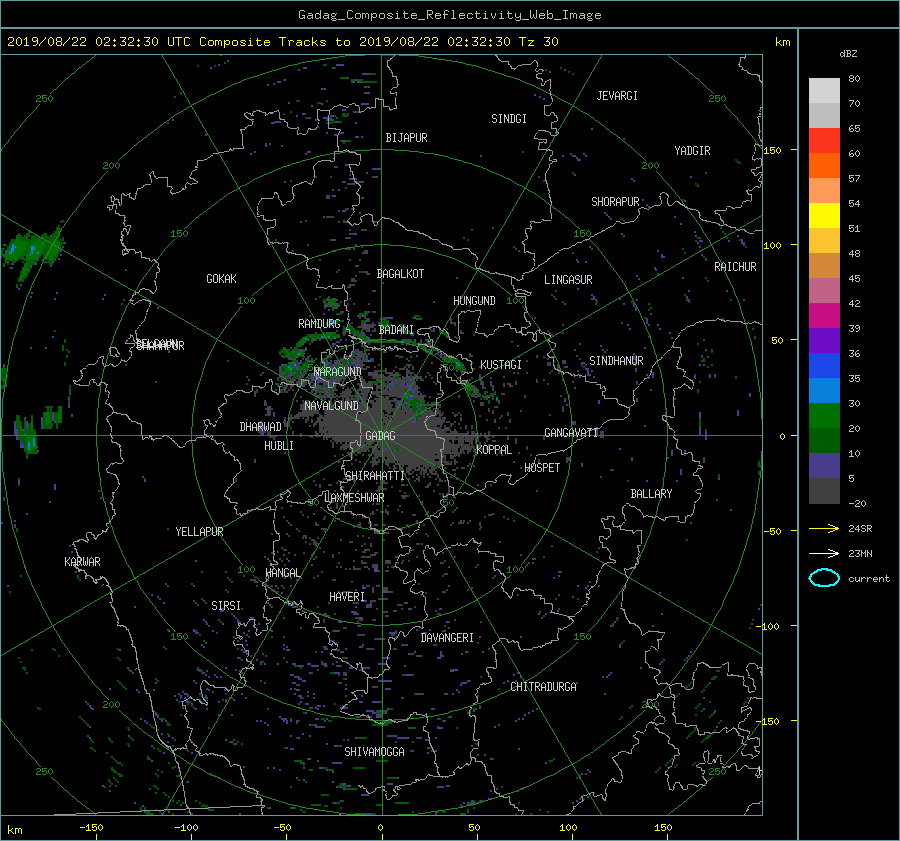
Task: Click the BALLARY city label
Action: coord(651,494)
